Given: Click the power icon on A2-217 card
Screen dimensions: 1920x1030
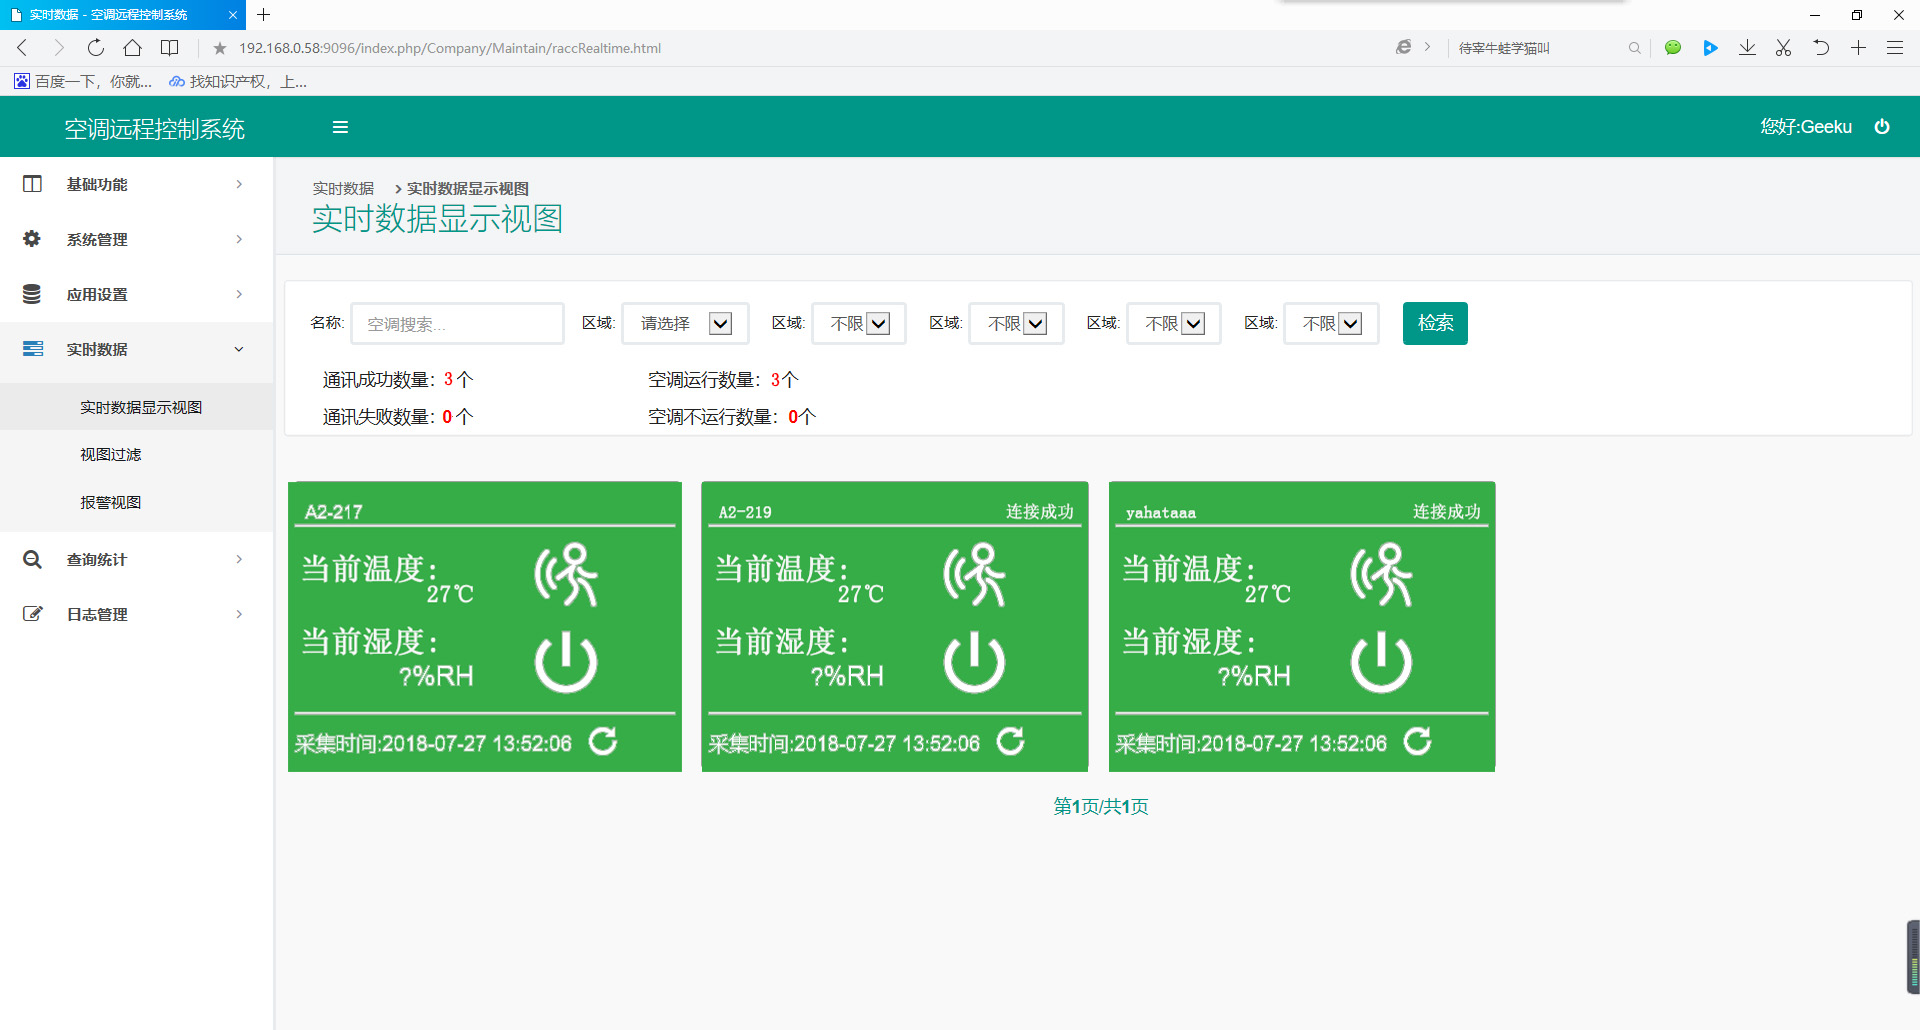Looking at the screenshot, I should (566, 662).
